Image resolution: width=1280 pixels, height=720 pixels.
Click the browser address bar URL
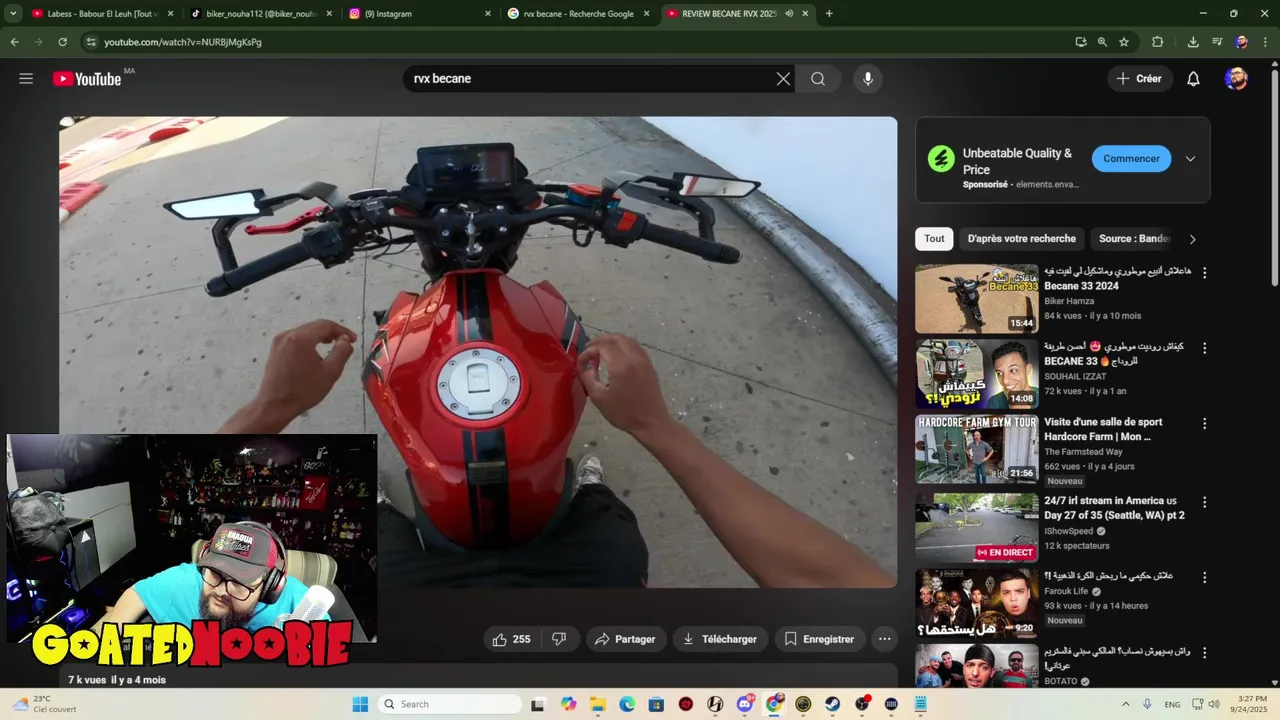click(183, 42)
